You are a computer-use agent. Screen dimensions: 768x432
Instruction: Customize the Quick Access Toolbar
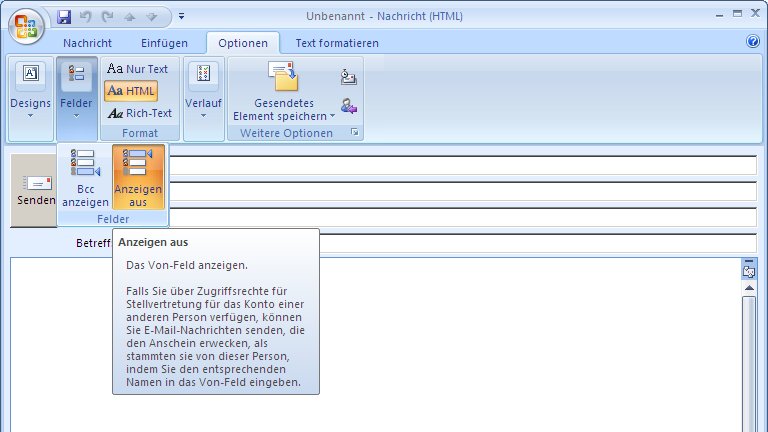tap(181, 16)
